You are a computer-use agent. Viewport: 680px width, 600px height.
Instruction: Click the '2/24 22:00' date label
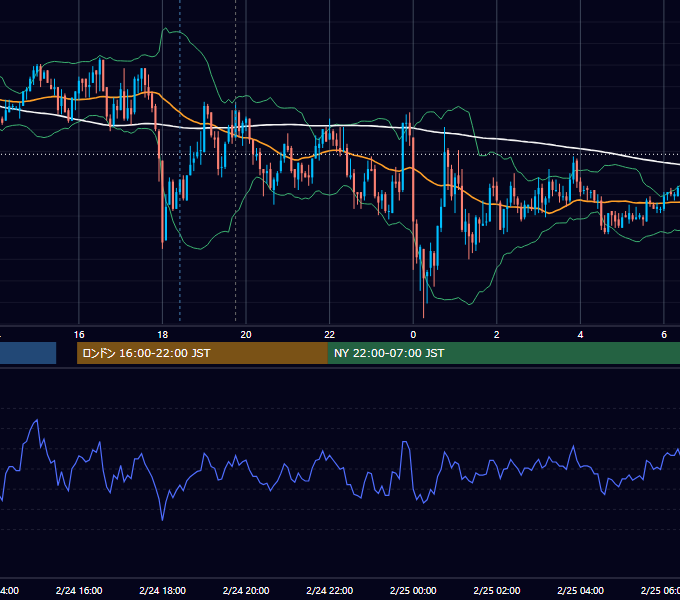(330, 590)
